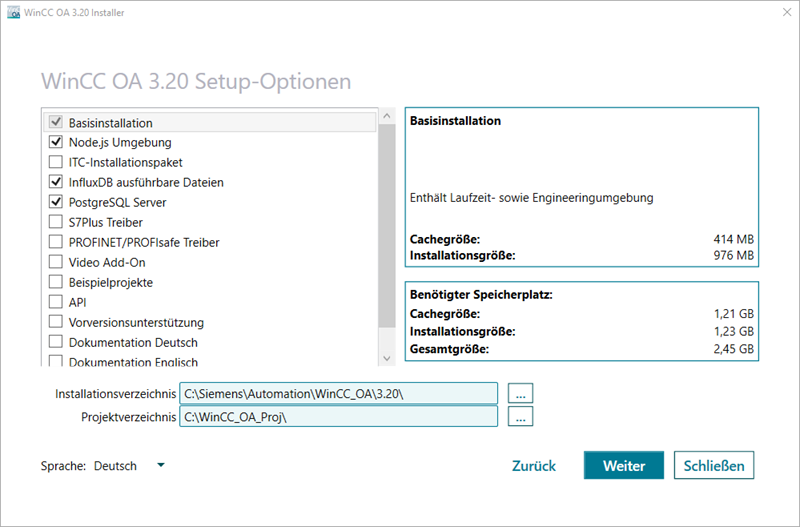Click the Gesamtgröße value 2,45 GB

point(734,349)
